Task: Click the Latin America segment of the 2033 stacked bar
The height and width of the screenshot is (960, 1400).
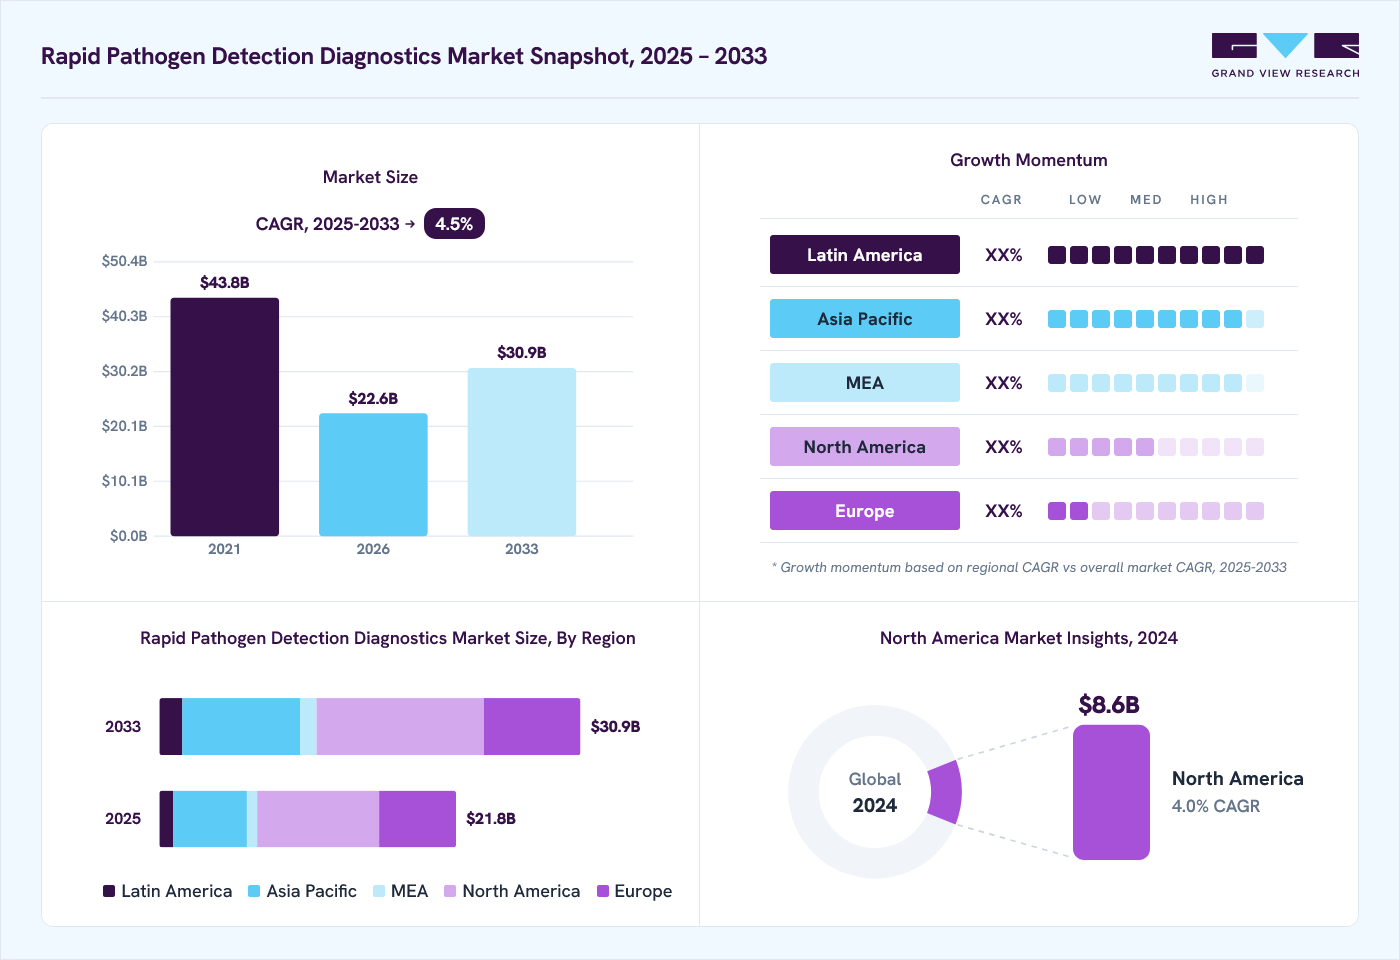Action: click(171, 727)
